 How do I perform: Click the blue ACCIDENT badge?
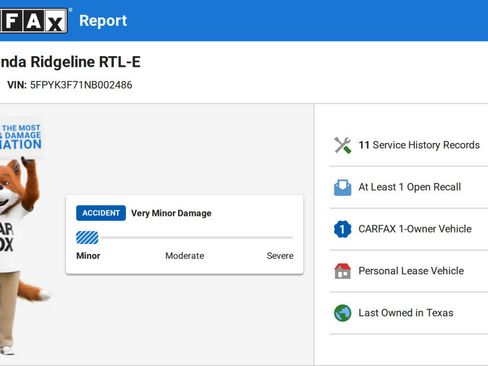pos(101,213)
